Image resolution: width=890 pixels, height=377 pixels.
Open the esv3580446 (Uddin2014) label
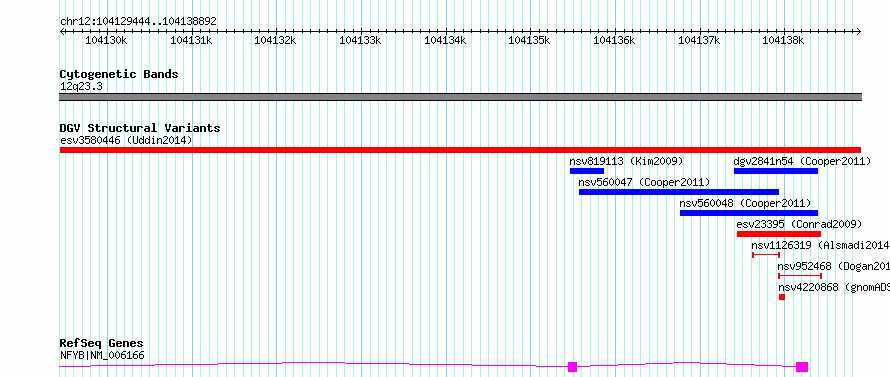click(126, 140)
